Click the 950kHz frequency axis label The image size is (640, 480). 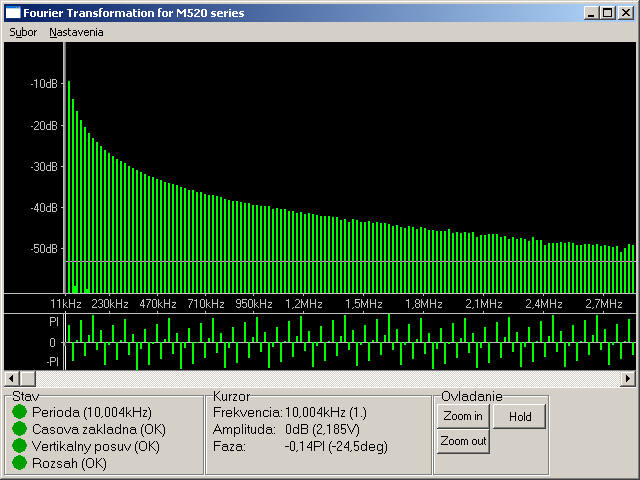click(x=254, y=304)
